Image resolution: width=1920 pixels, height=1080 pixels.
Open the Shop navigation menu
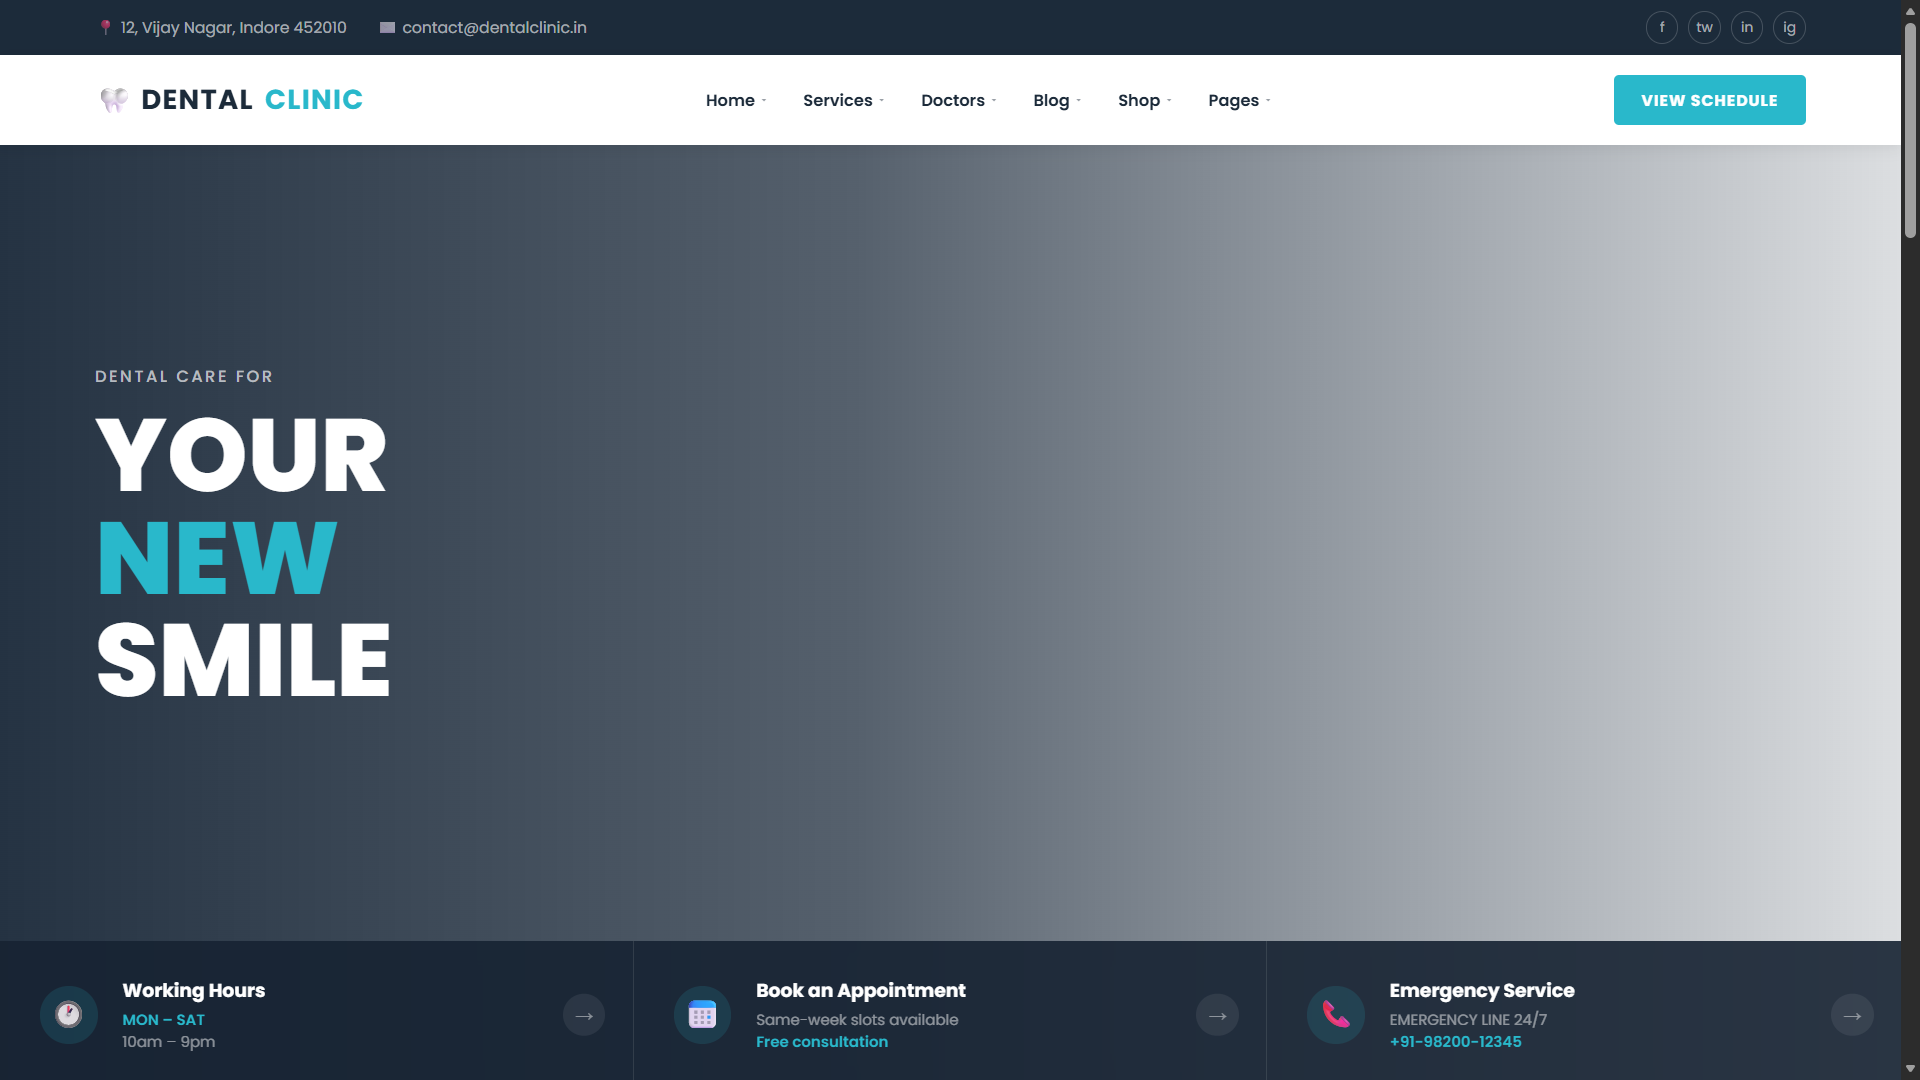(x=1144, y=100)
